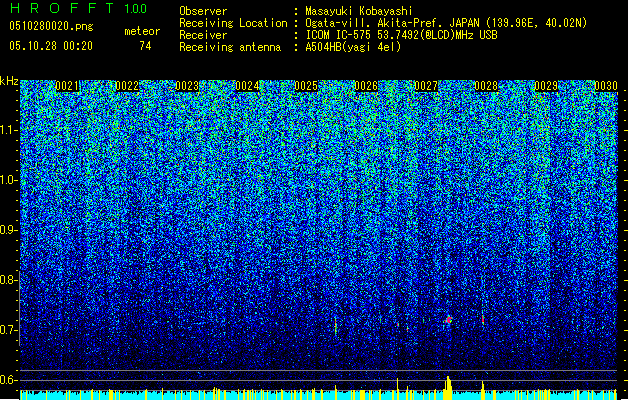Click observer name Masayuki Kobayashi
The height and width of the screenshot is (400, 629).
tap(359, 11)
